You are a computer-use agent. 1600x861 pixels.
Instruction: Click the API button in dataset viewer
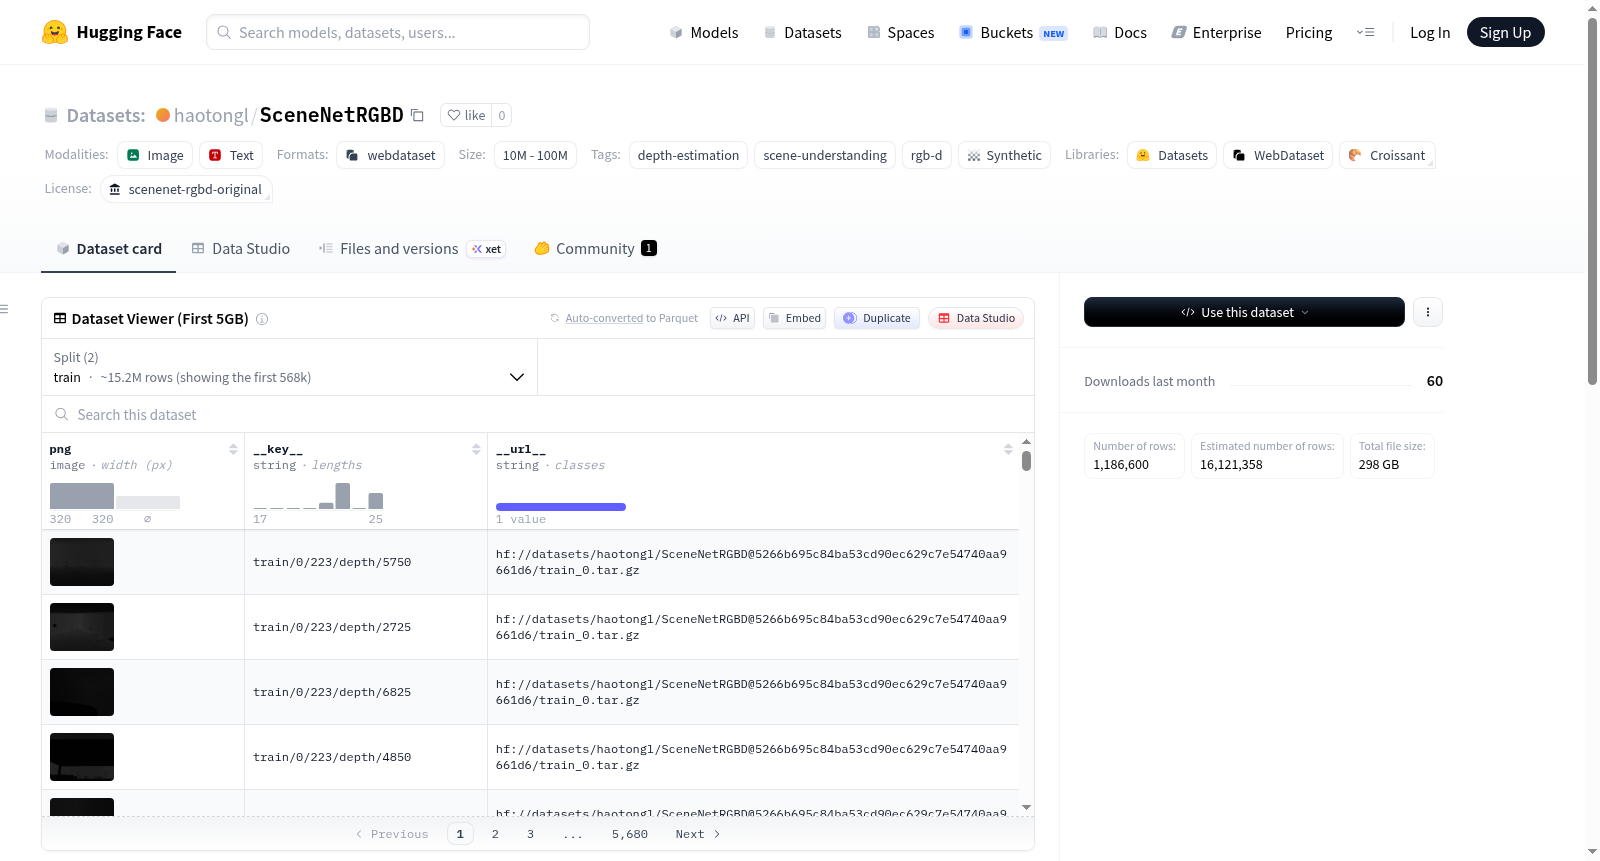click(x=732, y=318)
